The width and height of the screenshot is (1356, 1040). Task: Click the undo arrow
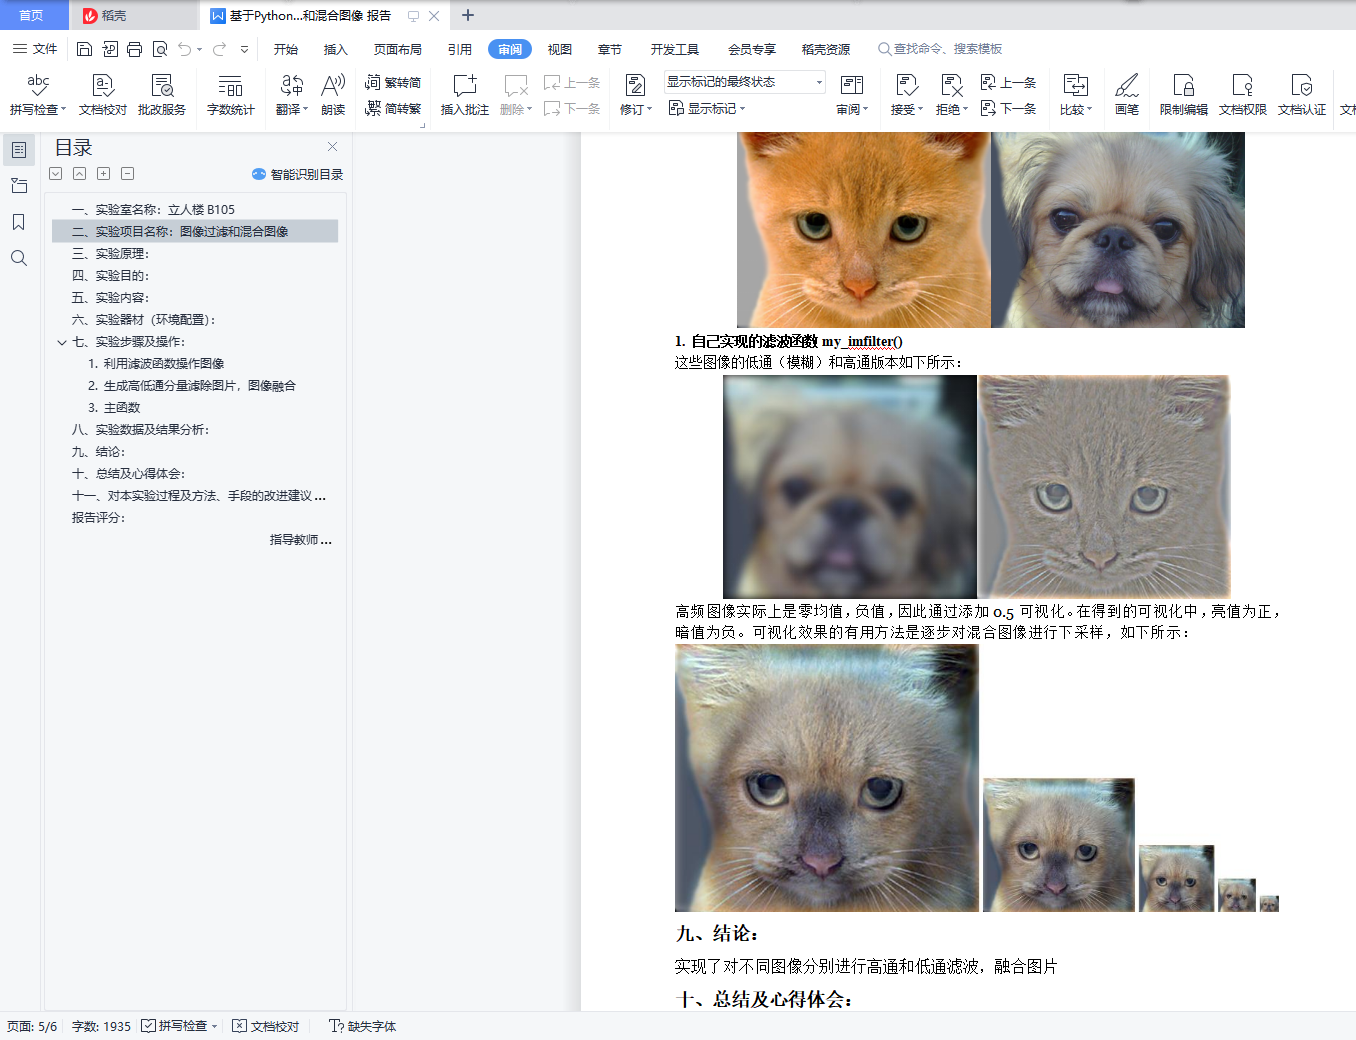tap(185, 49)
